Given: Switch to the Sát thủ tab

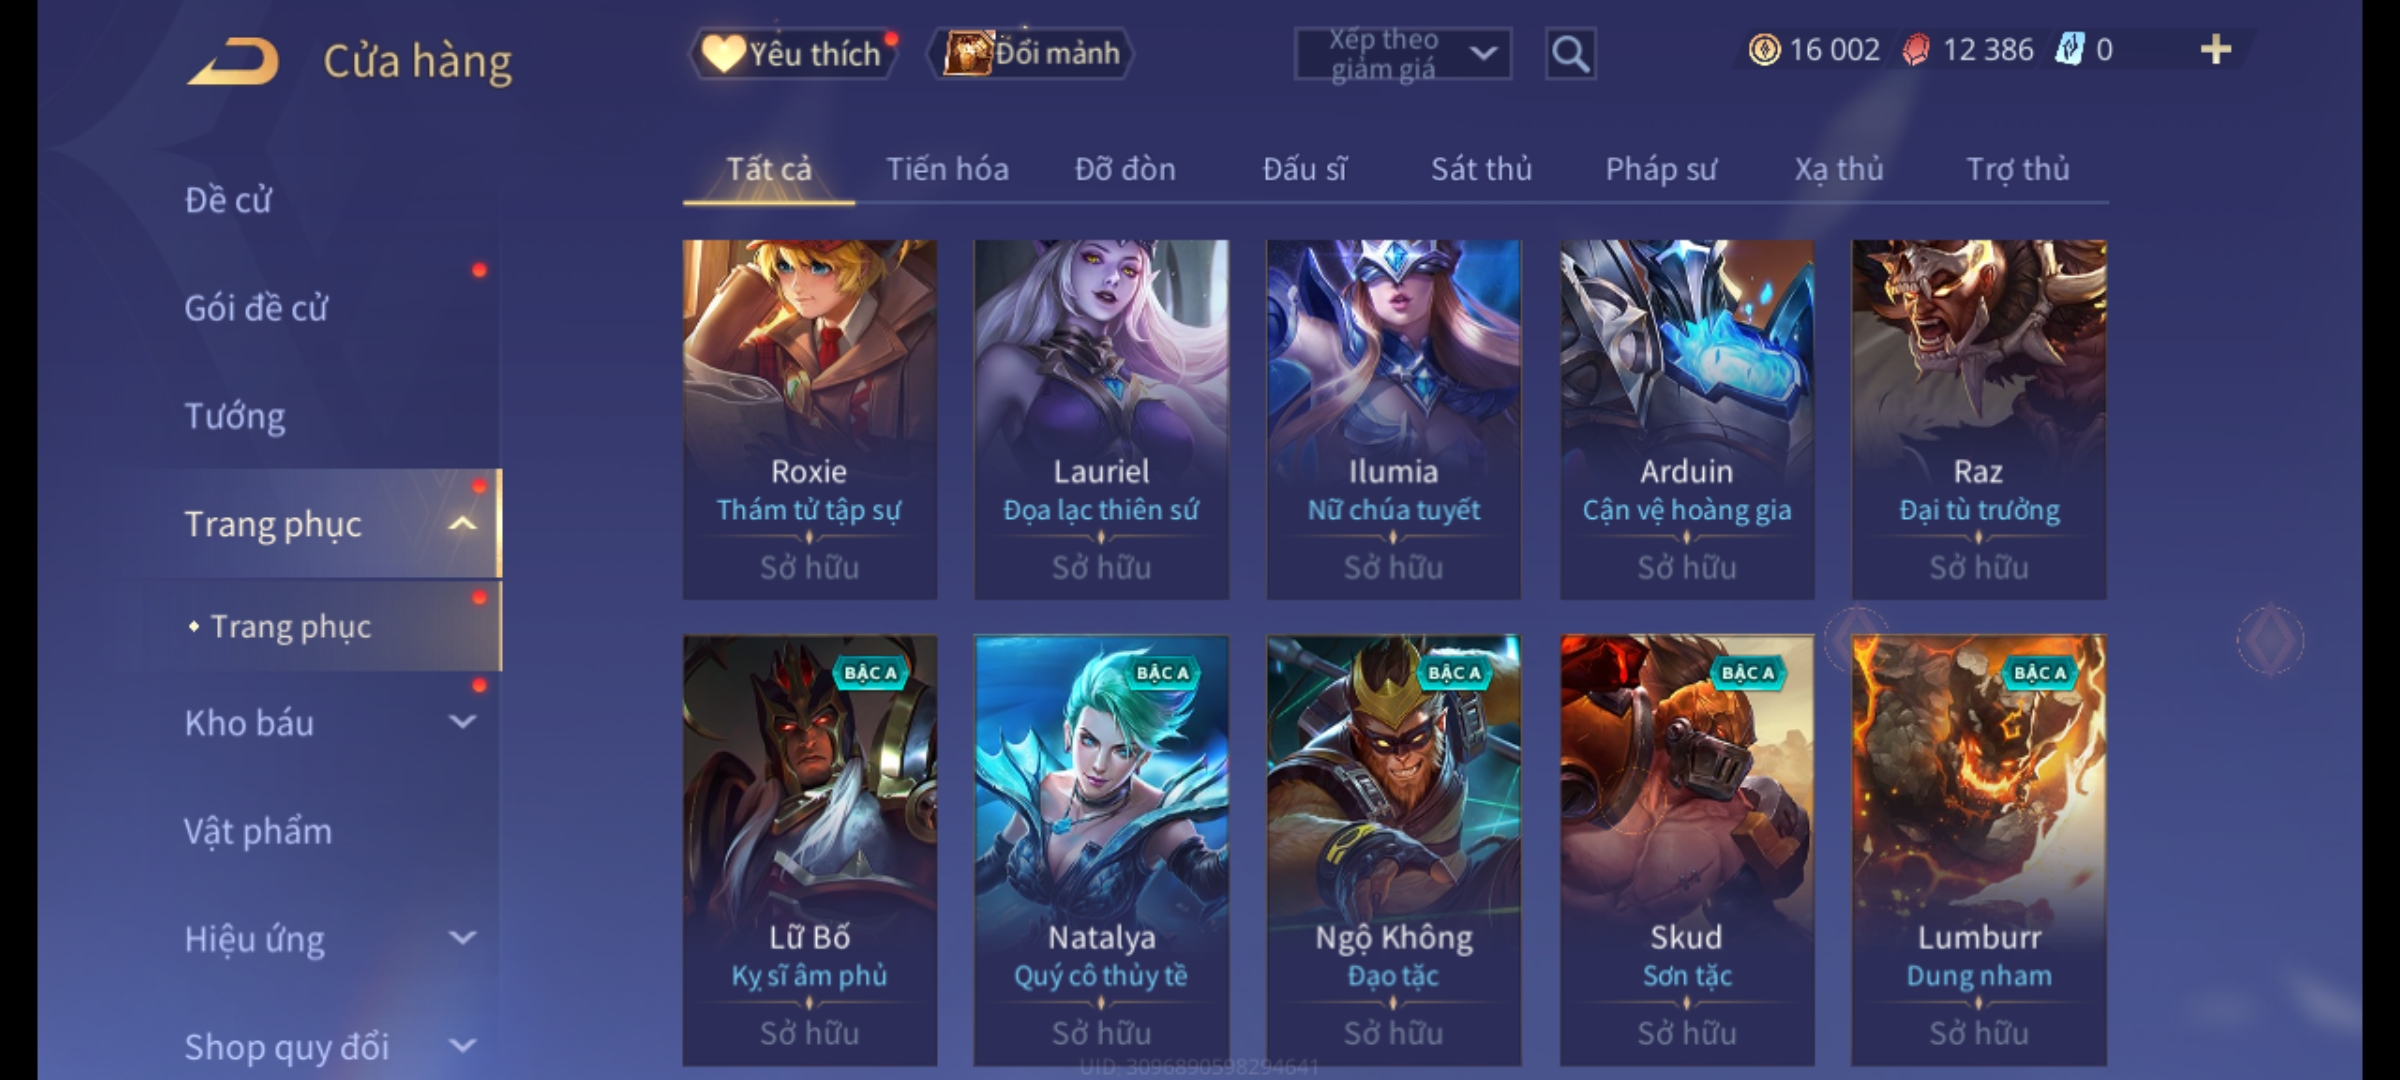Looking at the screenshot, I should point(1481,169).
